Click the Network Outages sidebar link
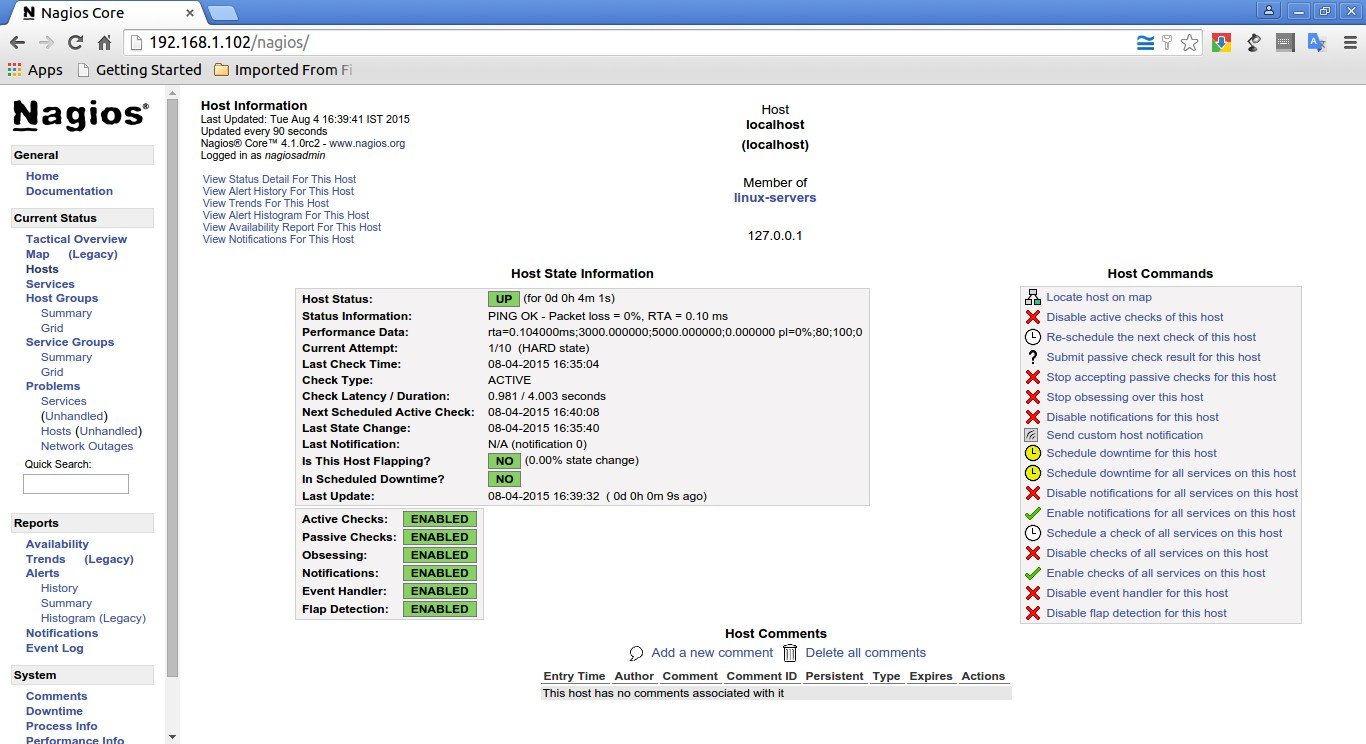The height and width of the screenshot is (744, 1366). click(x=87, y=446)
